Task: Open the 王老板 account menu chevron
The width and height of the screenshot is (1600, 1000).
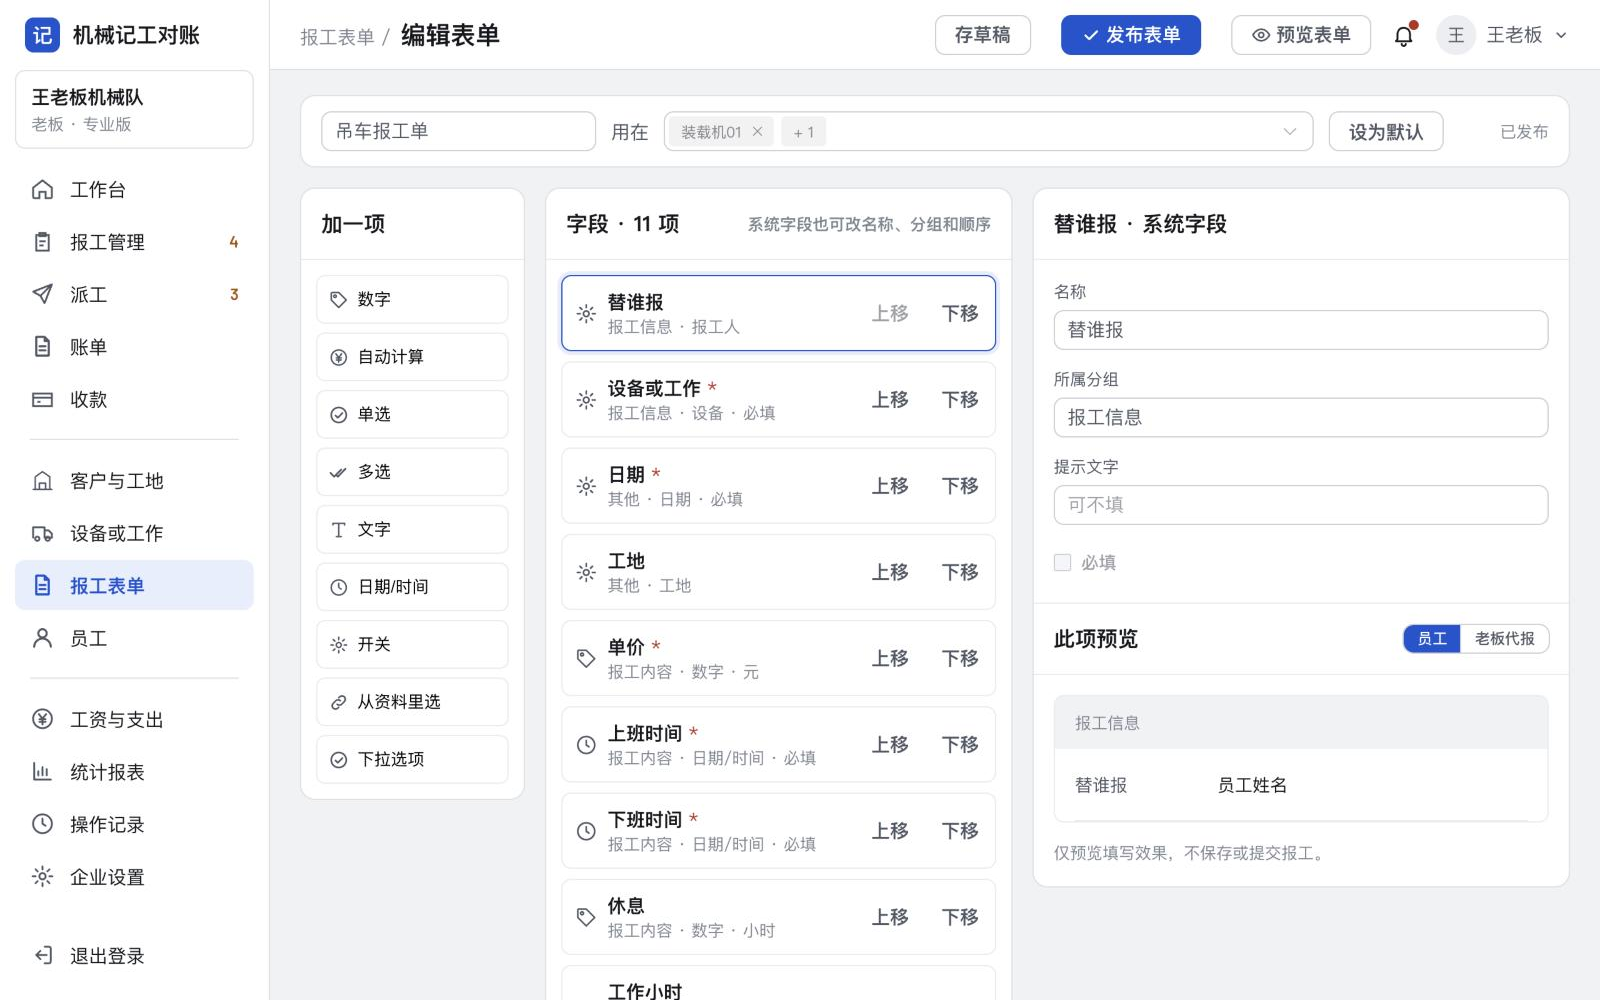Action: 1561,35
